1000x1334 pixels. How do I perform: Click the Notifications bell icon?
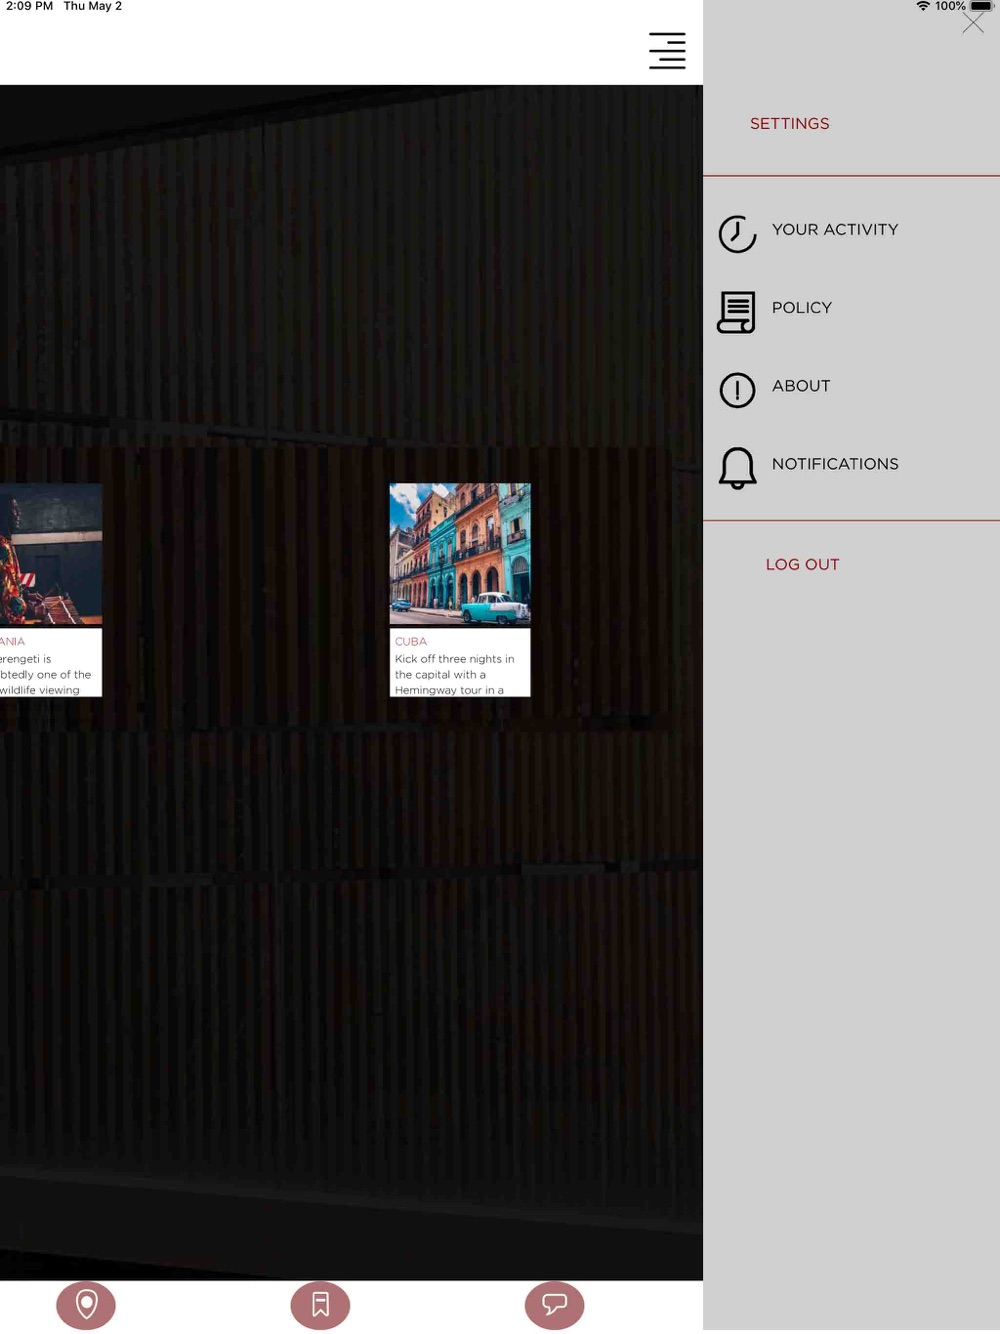[x=737, y=468]
